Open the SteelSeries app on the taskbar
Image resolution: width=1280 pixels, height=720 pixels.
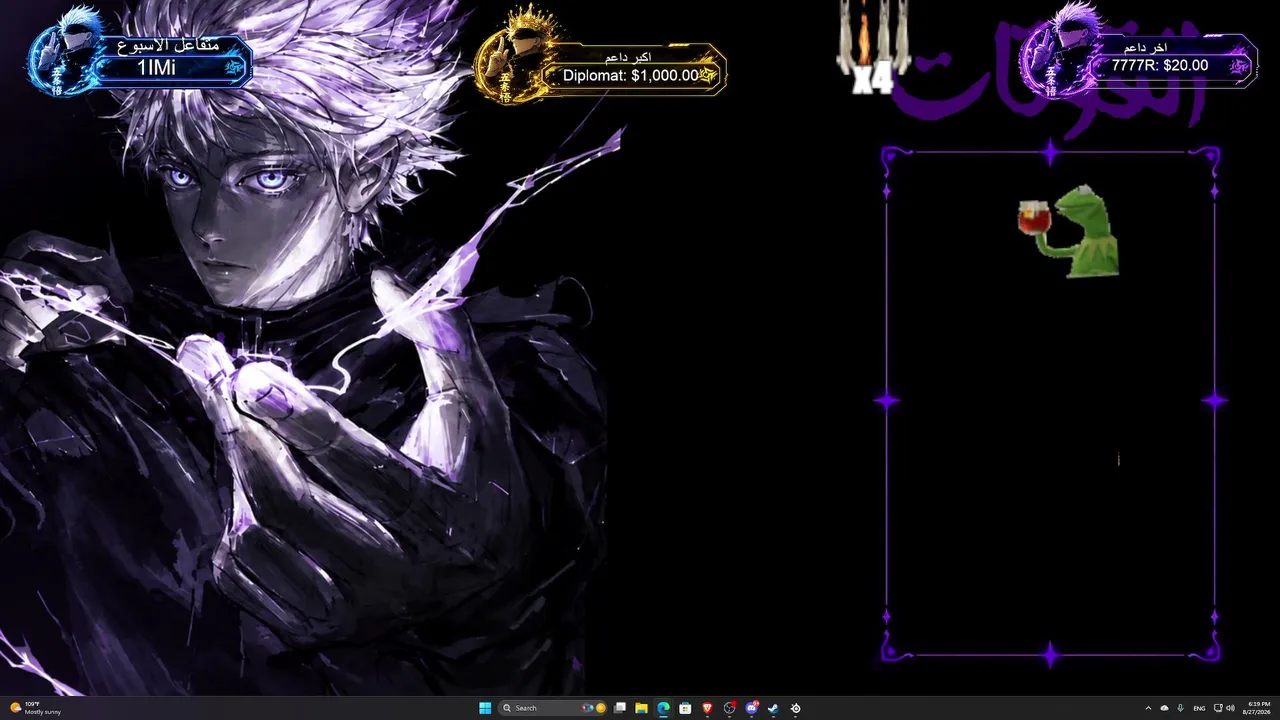click(x=795, y=708)
